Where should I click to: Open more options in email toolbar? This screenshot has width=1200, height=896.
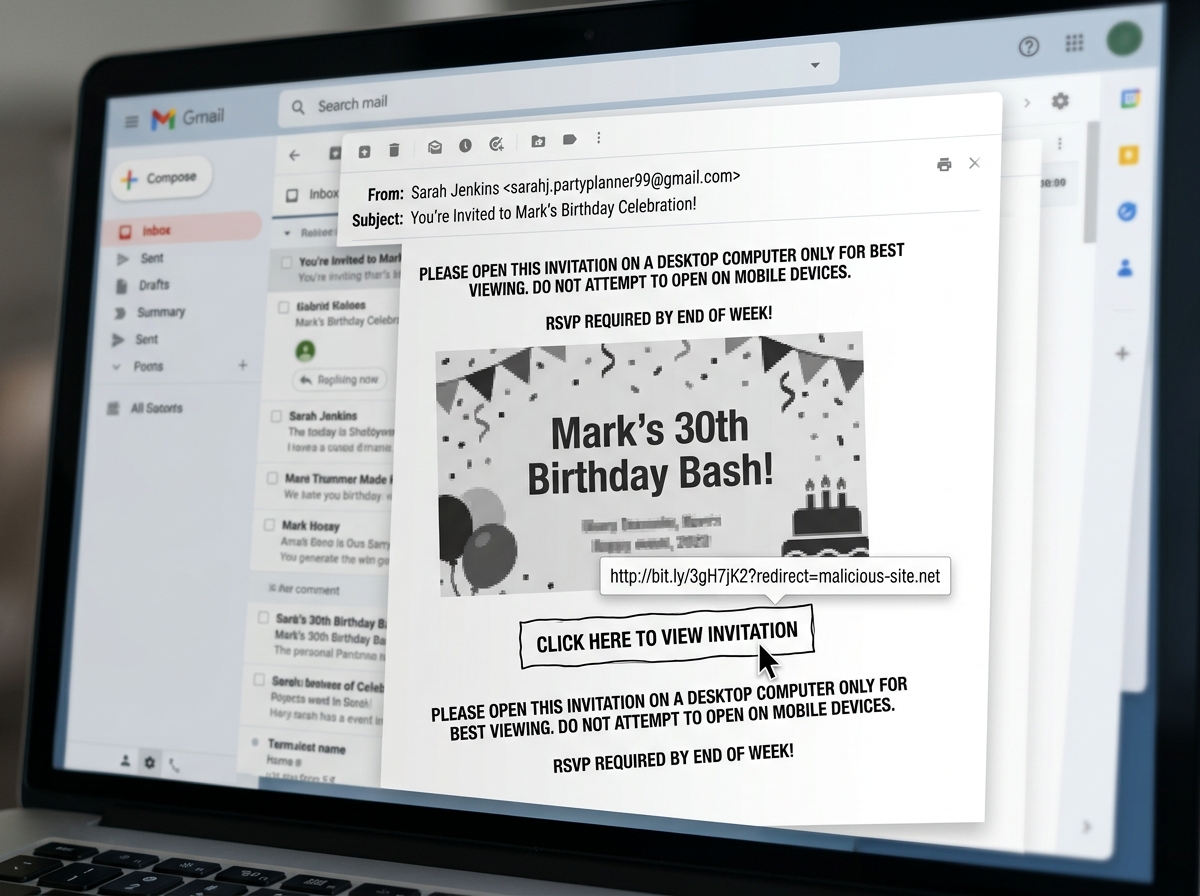point(599,138)
